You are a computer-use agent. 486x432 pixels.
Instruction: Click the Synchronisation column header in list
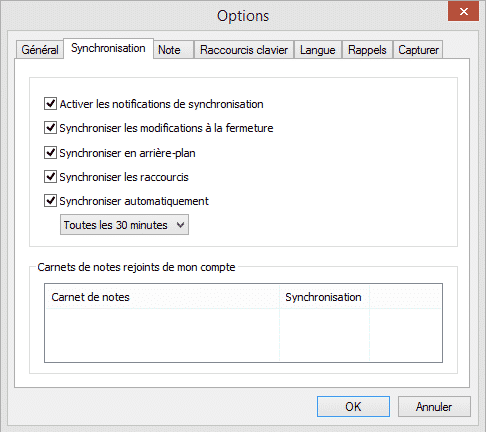tap(324, 297)
